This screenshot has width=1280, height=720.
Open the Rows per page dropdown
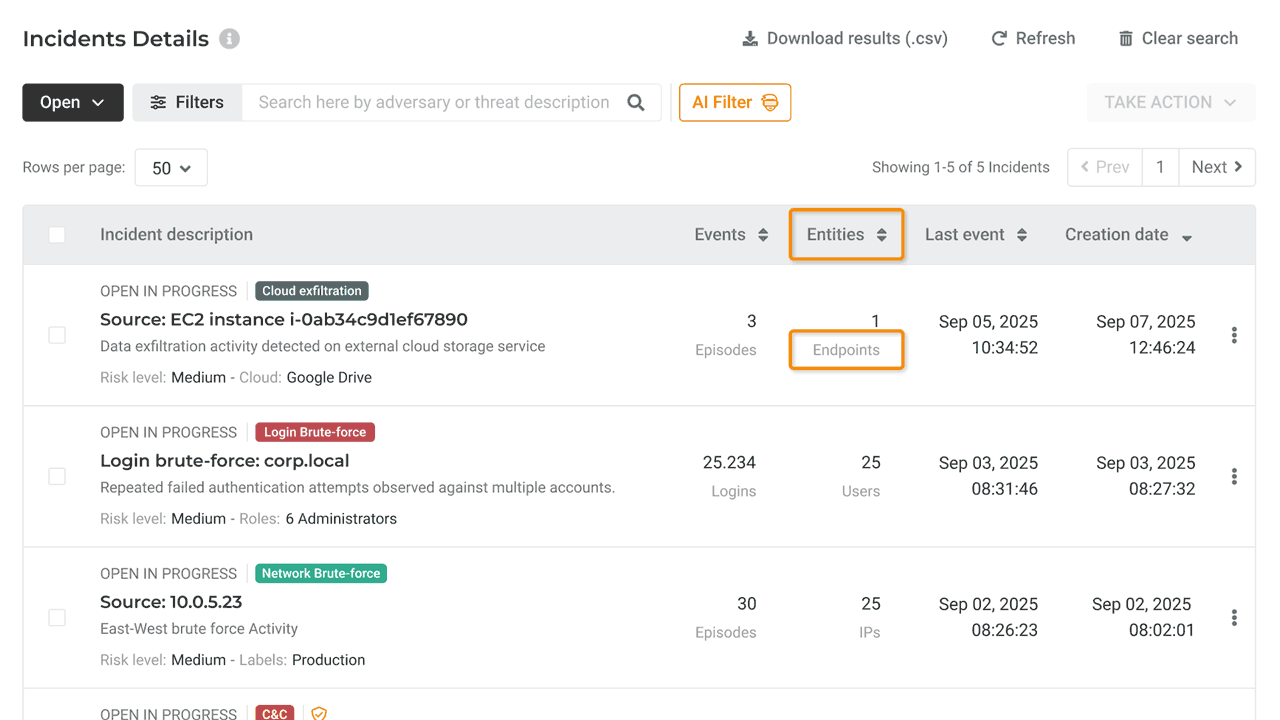point(171,168)
